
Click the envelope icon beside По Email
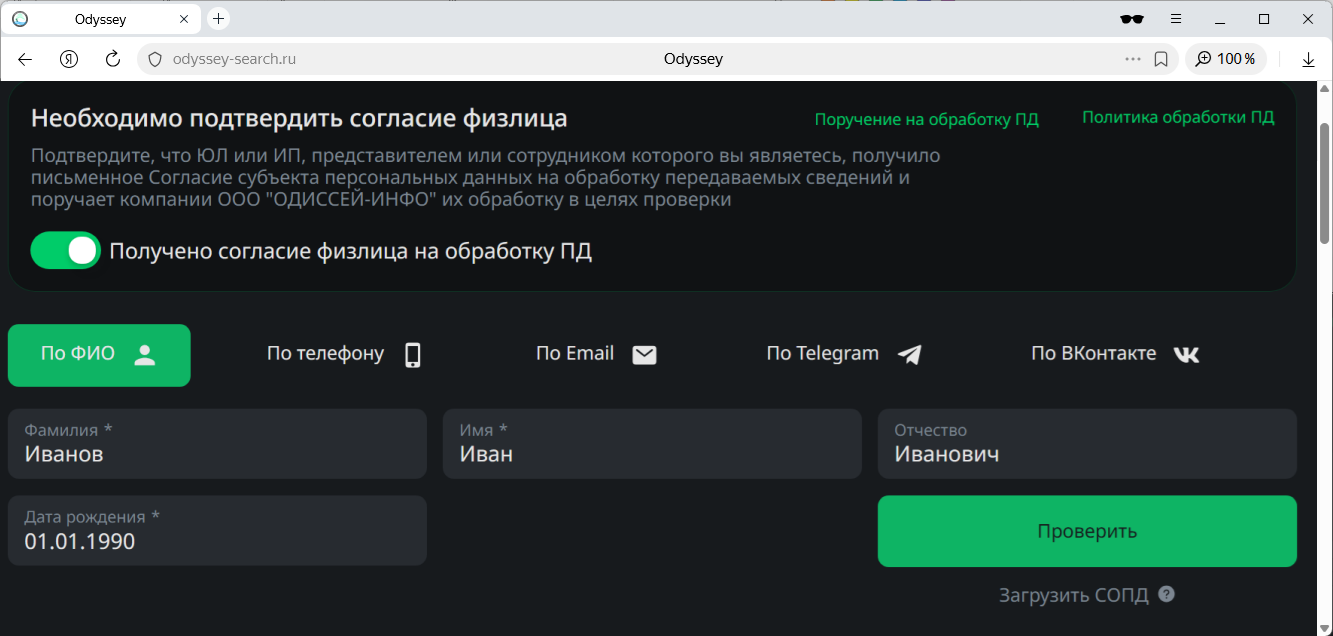tap(644, 354)
